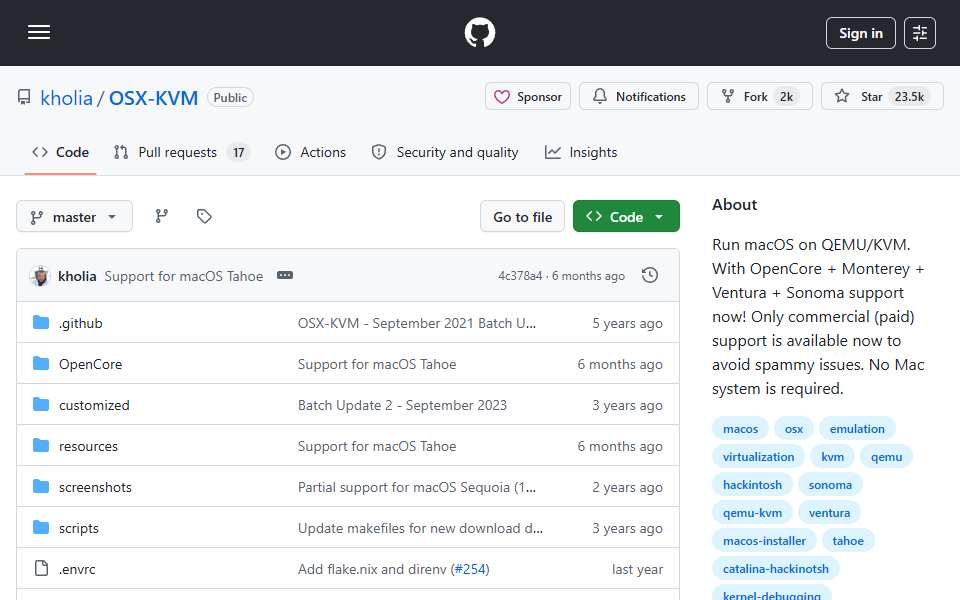Click the screenshots folder icon

41,487
